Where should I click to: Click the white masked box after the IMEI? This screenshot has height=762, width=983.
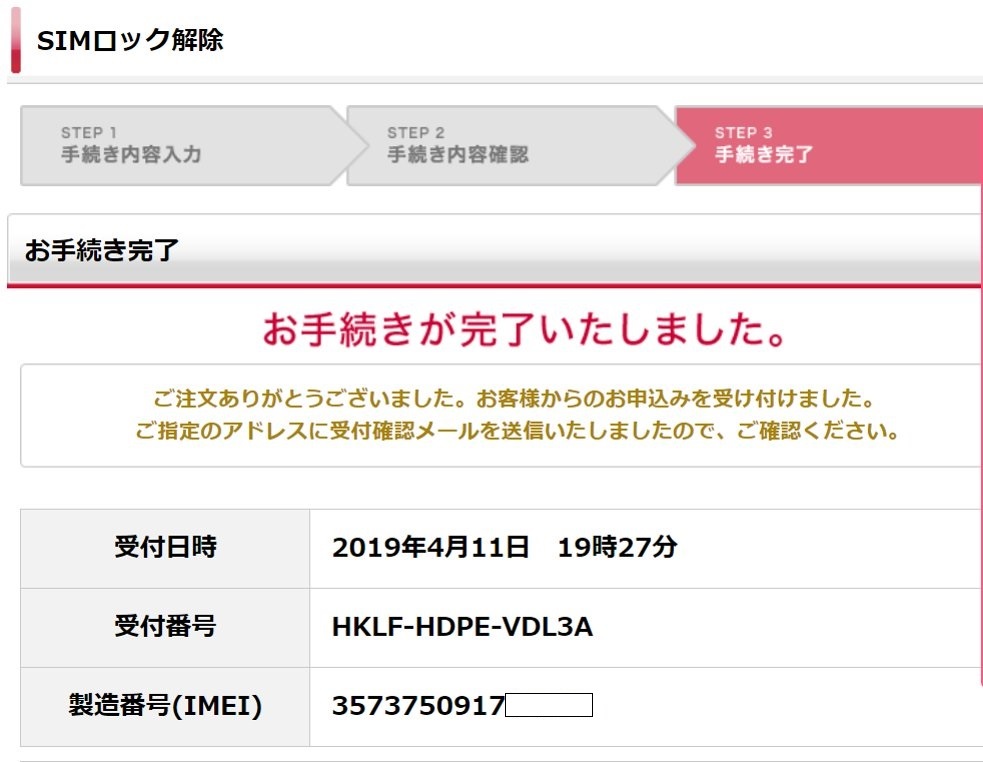pyautogui.click(x=549, y=706)
